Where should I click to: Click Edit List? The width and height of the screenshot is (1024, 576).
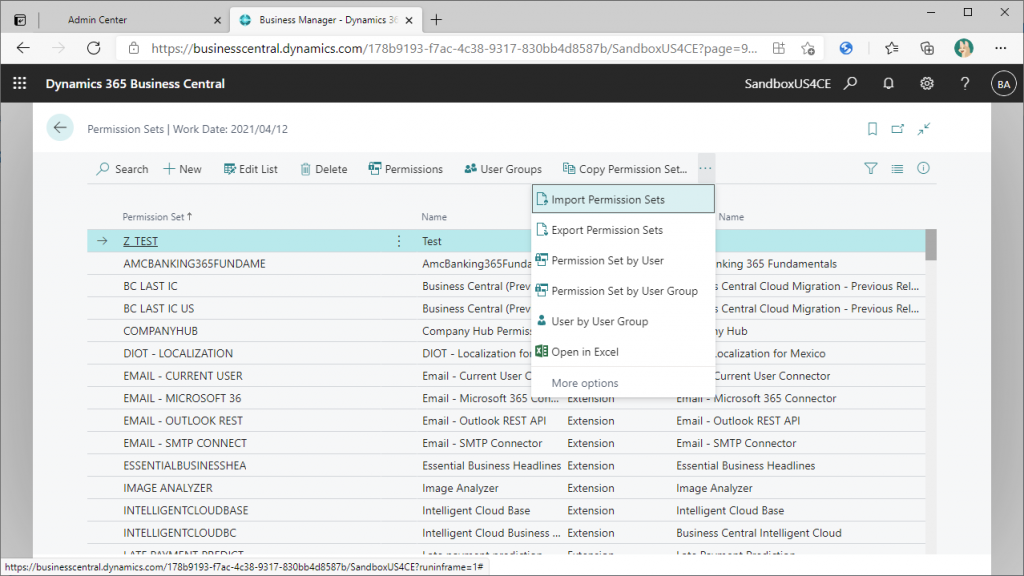[x=250, y=169]
